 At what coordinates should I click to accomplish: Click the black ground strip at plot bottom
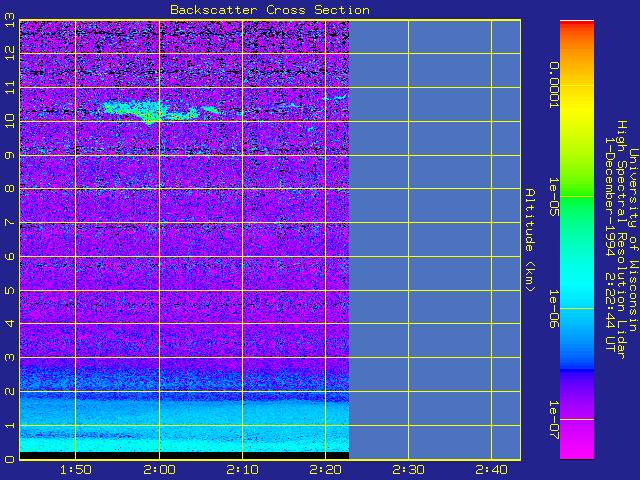pos(184,455)
